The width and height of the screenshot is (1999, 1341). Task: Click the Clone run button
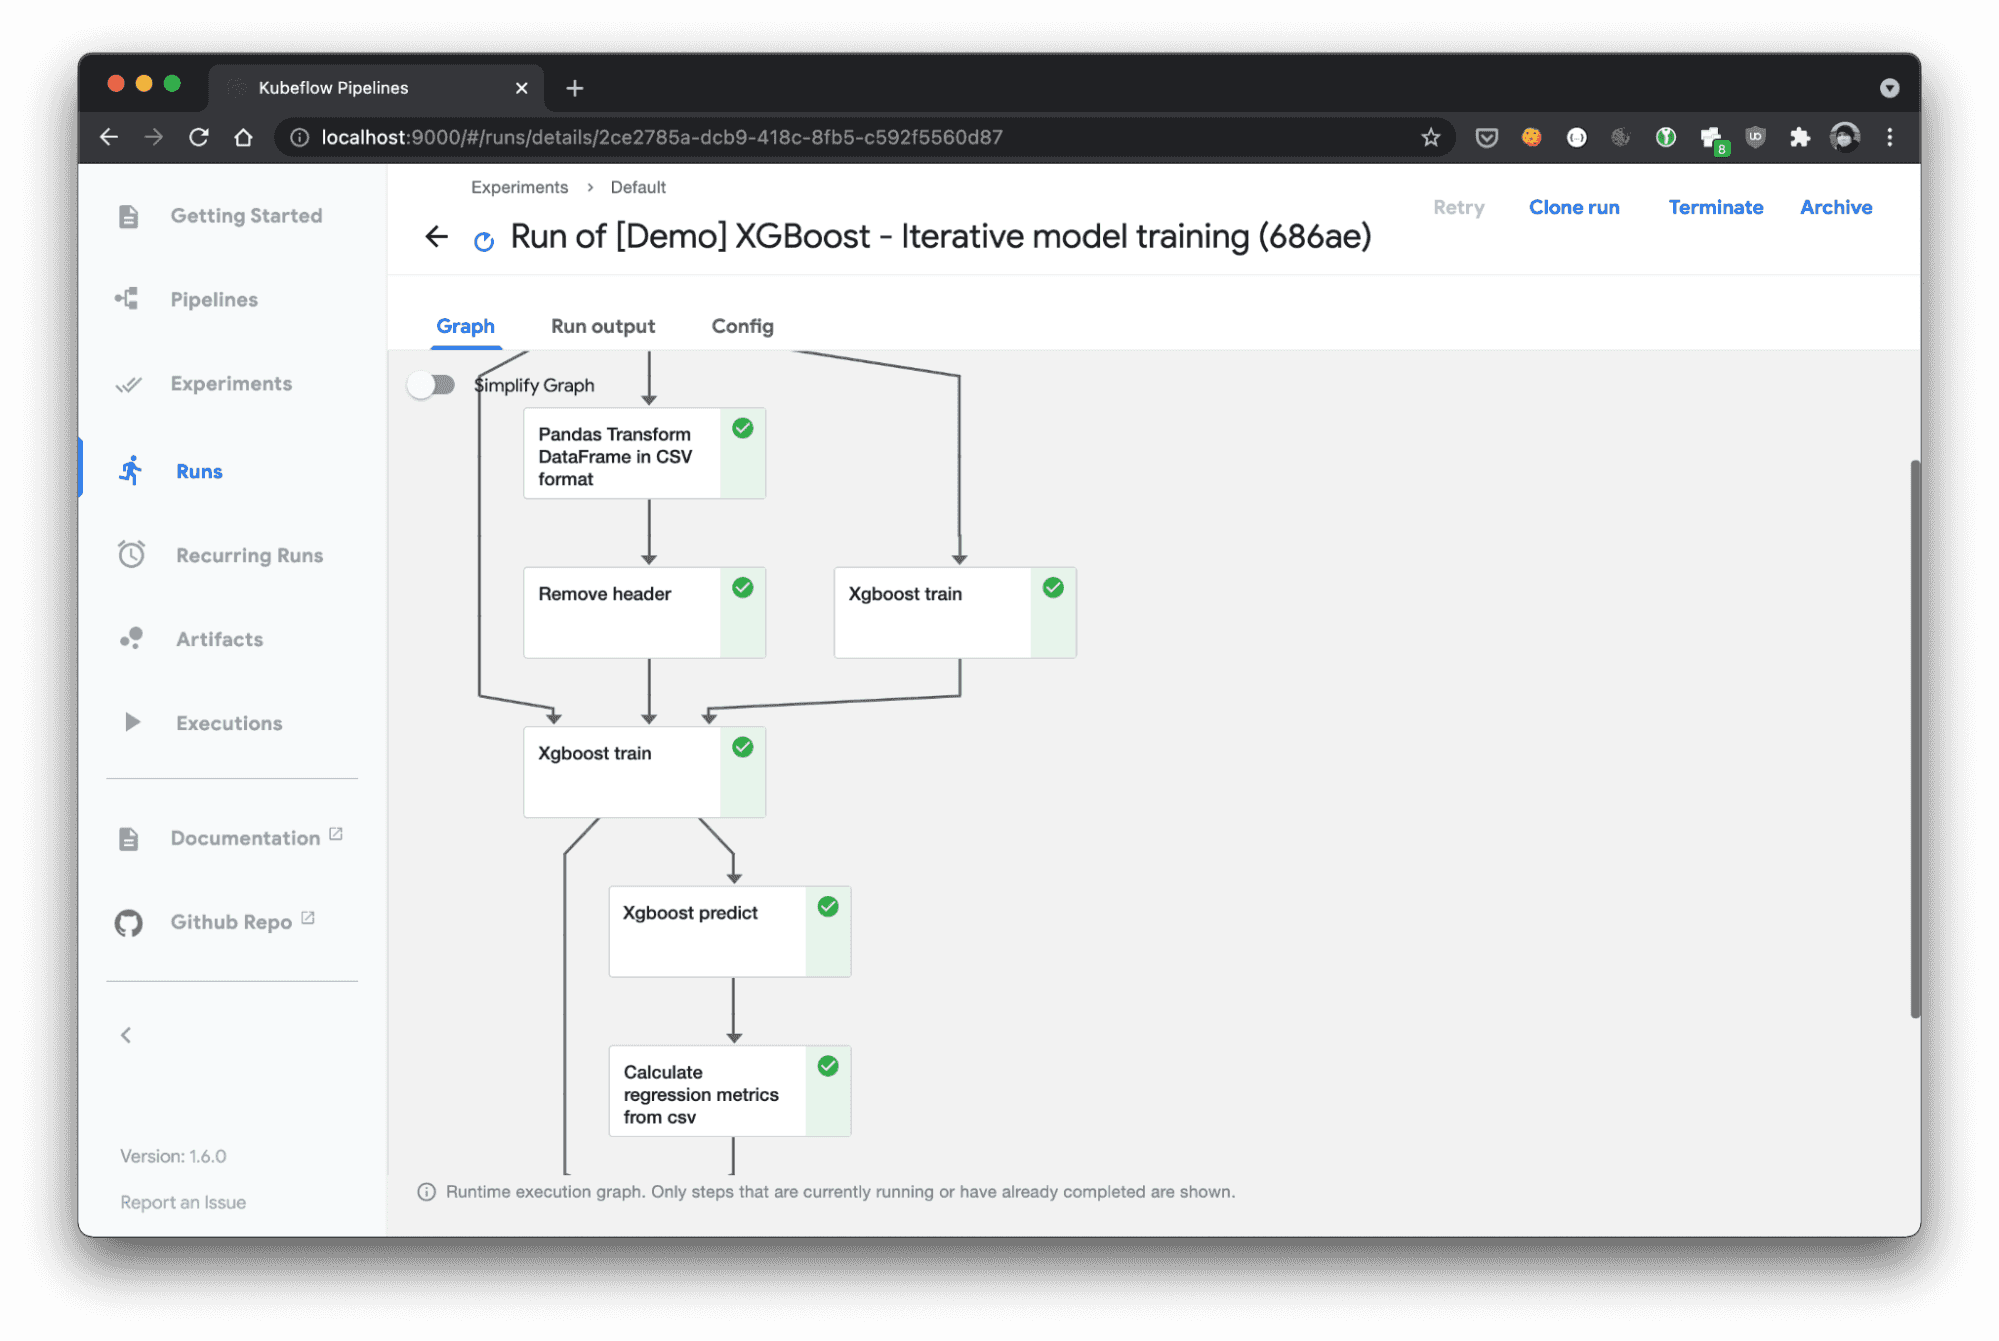1574,207
